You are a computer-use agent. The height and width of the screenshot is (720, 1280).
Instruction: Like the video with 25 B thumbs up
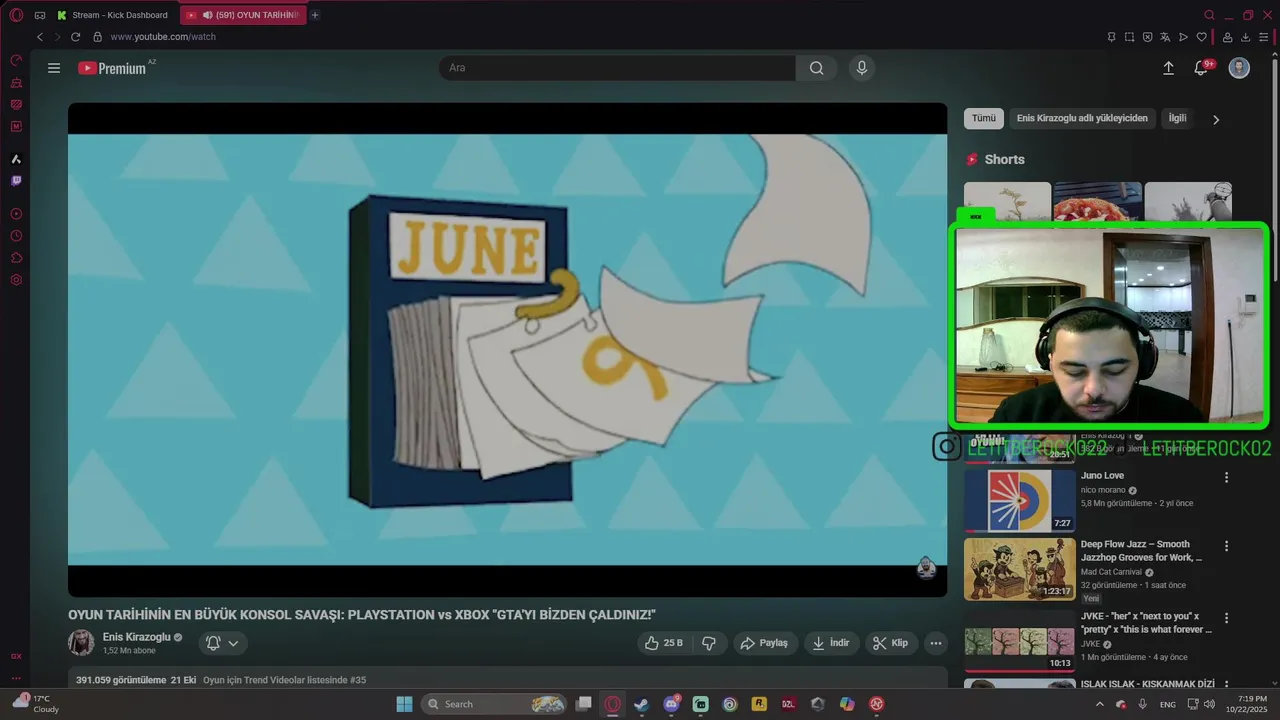coord(664,643)
